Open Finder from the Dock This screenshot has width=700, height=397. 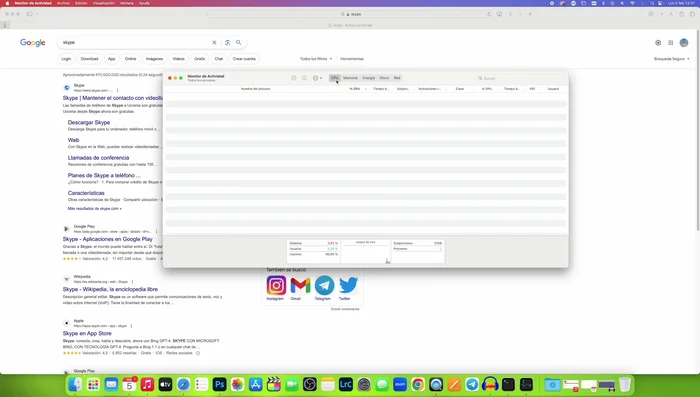coord(75,384)
